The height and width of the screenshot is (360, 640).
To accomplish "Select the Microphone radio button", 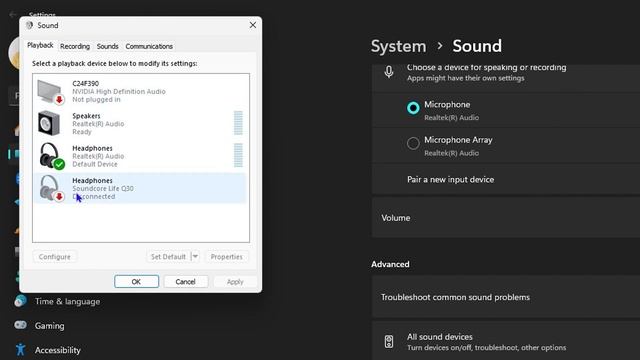I will (x=413, y=108).
